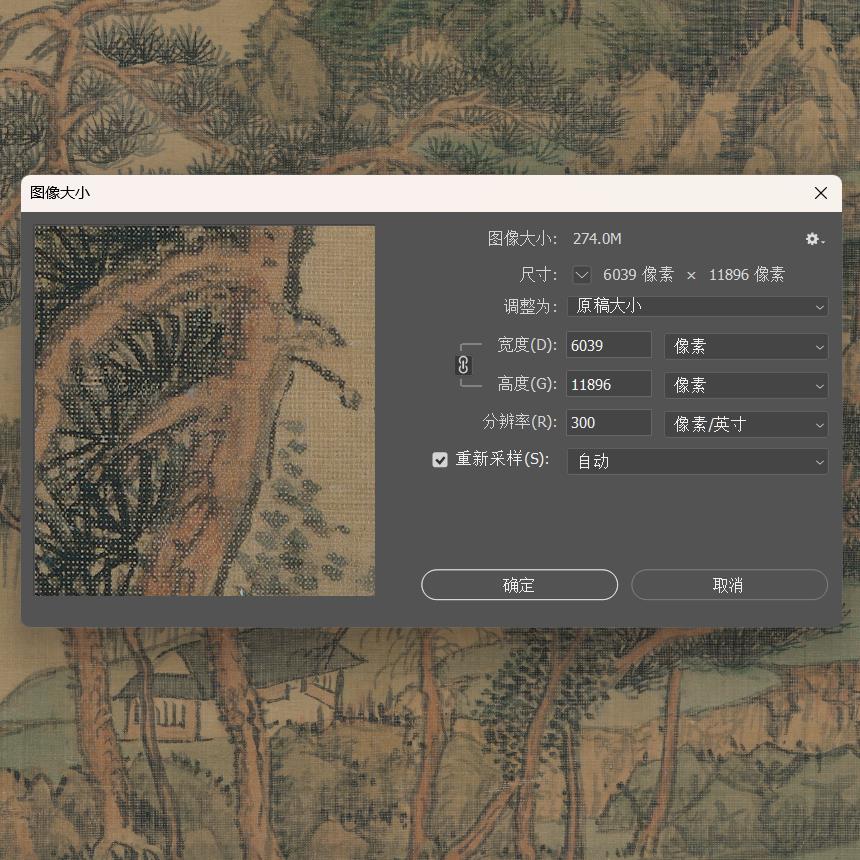Open the 高度 unit 像素 dropdown

(746, 385)
